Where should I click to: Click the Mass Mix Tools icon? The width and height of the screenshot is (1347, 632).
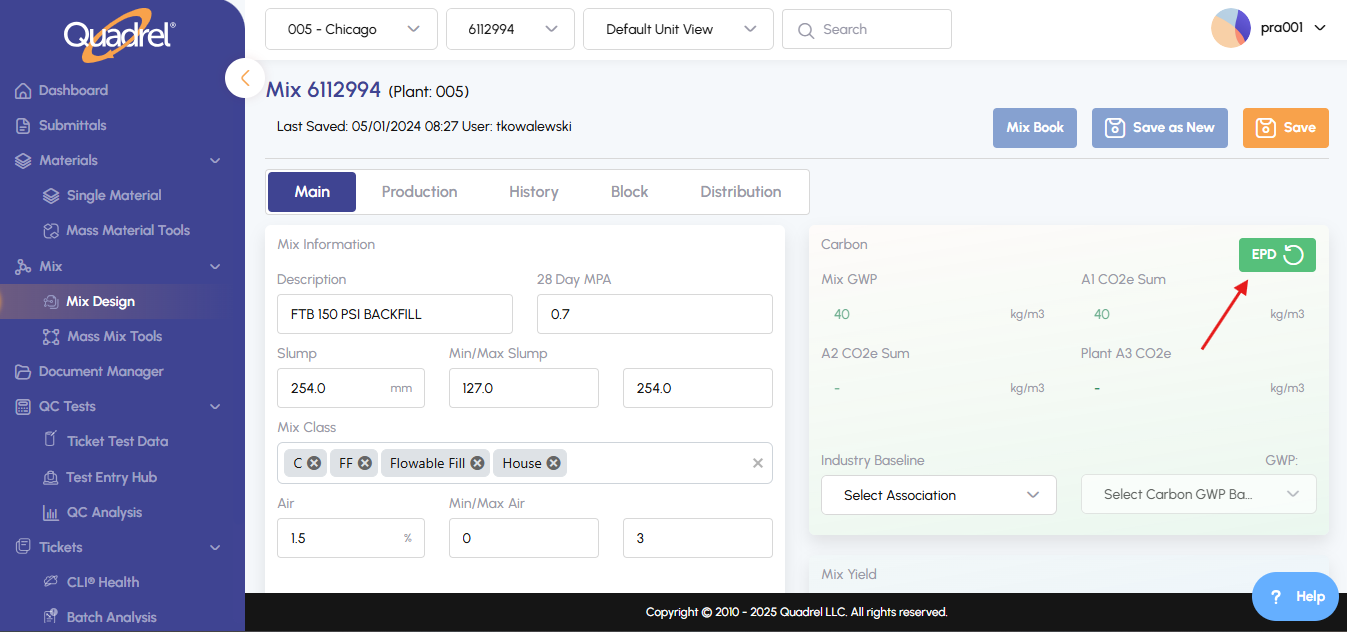51,337
